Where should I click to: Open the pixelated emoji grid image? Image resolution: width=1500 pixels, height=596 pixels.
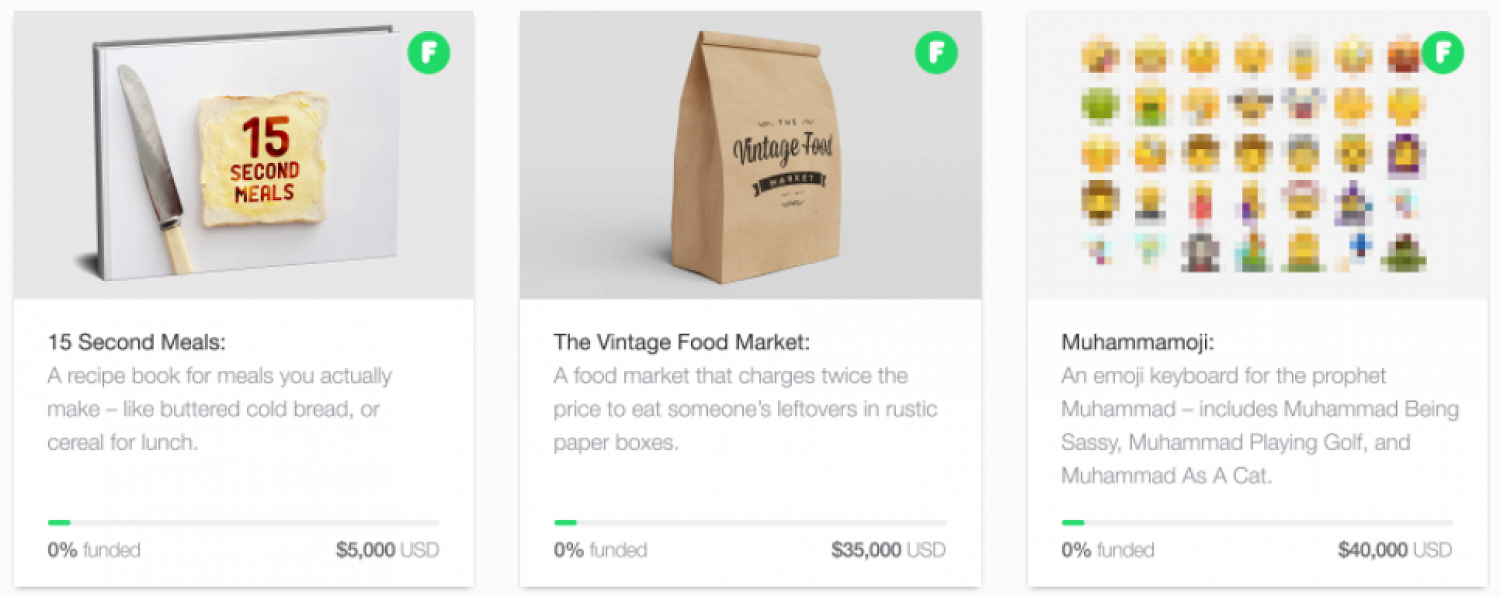tap(1257, 155)
